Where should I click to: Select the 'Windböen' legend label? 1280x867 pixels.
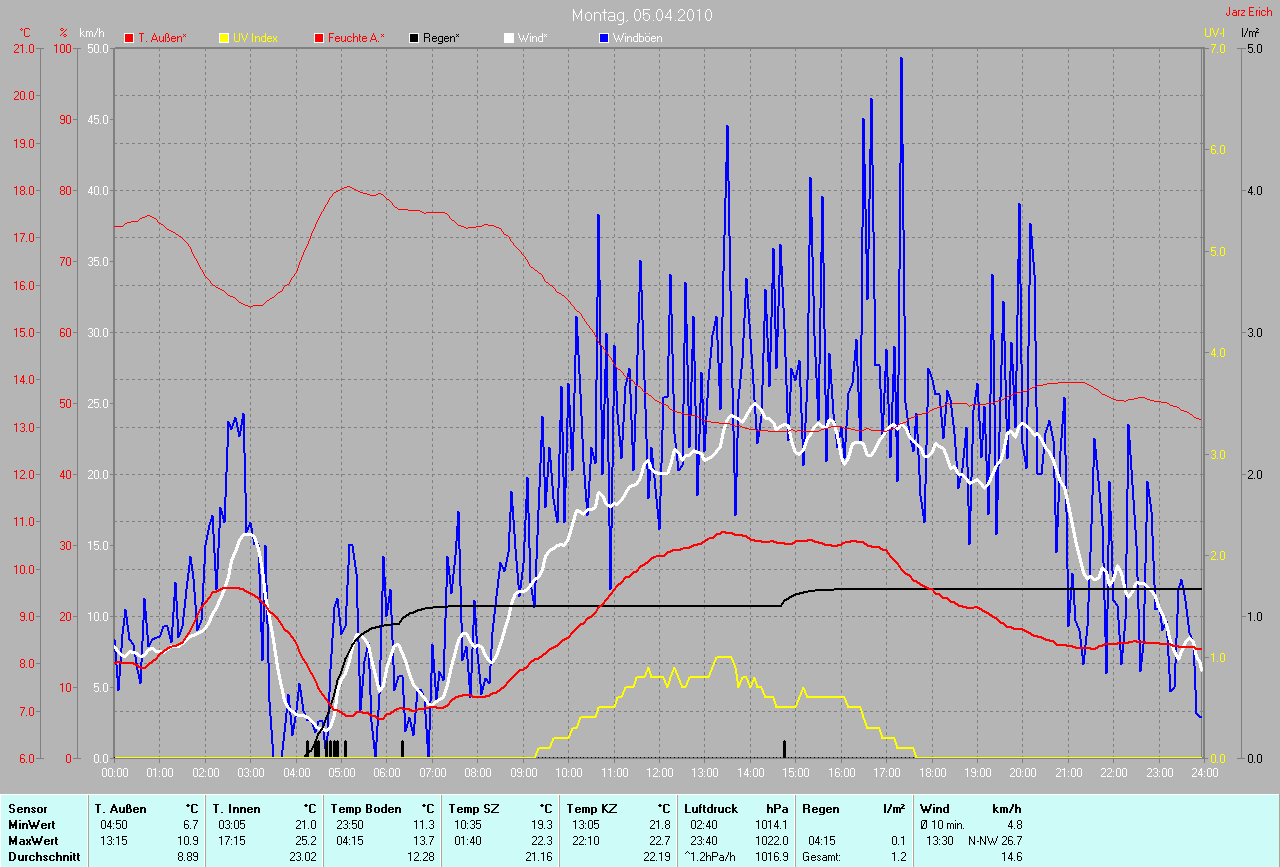tap(638, 38)
